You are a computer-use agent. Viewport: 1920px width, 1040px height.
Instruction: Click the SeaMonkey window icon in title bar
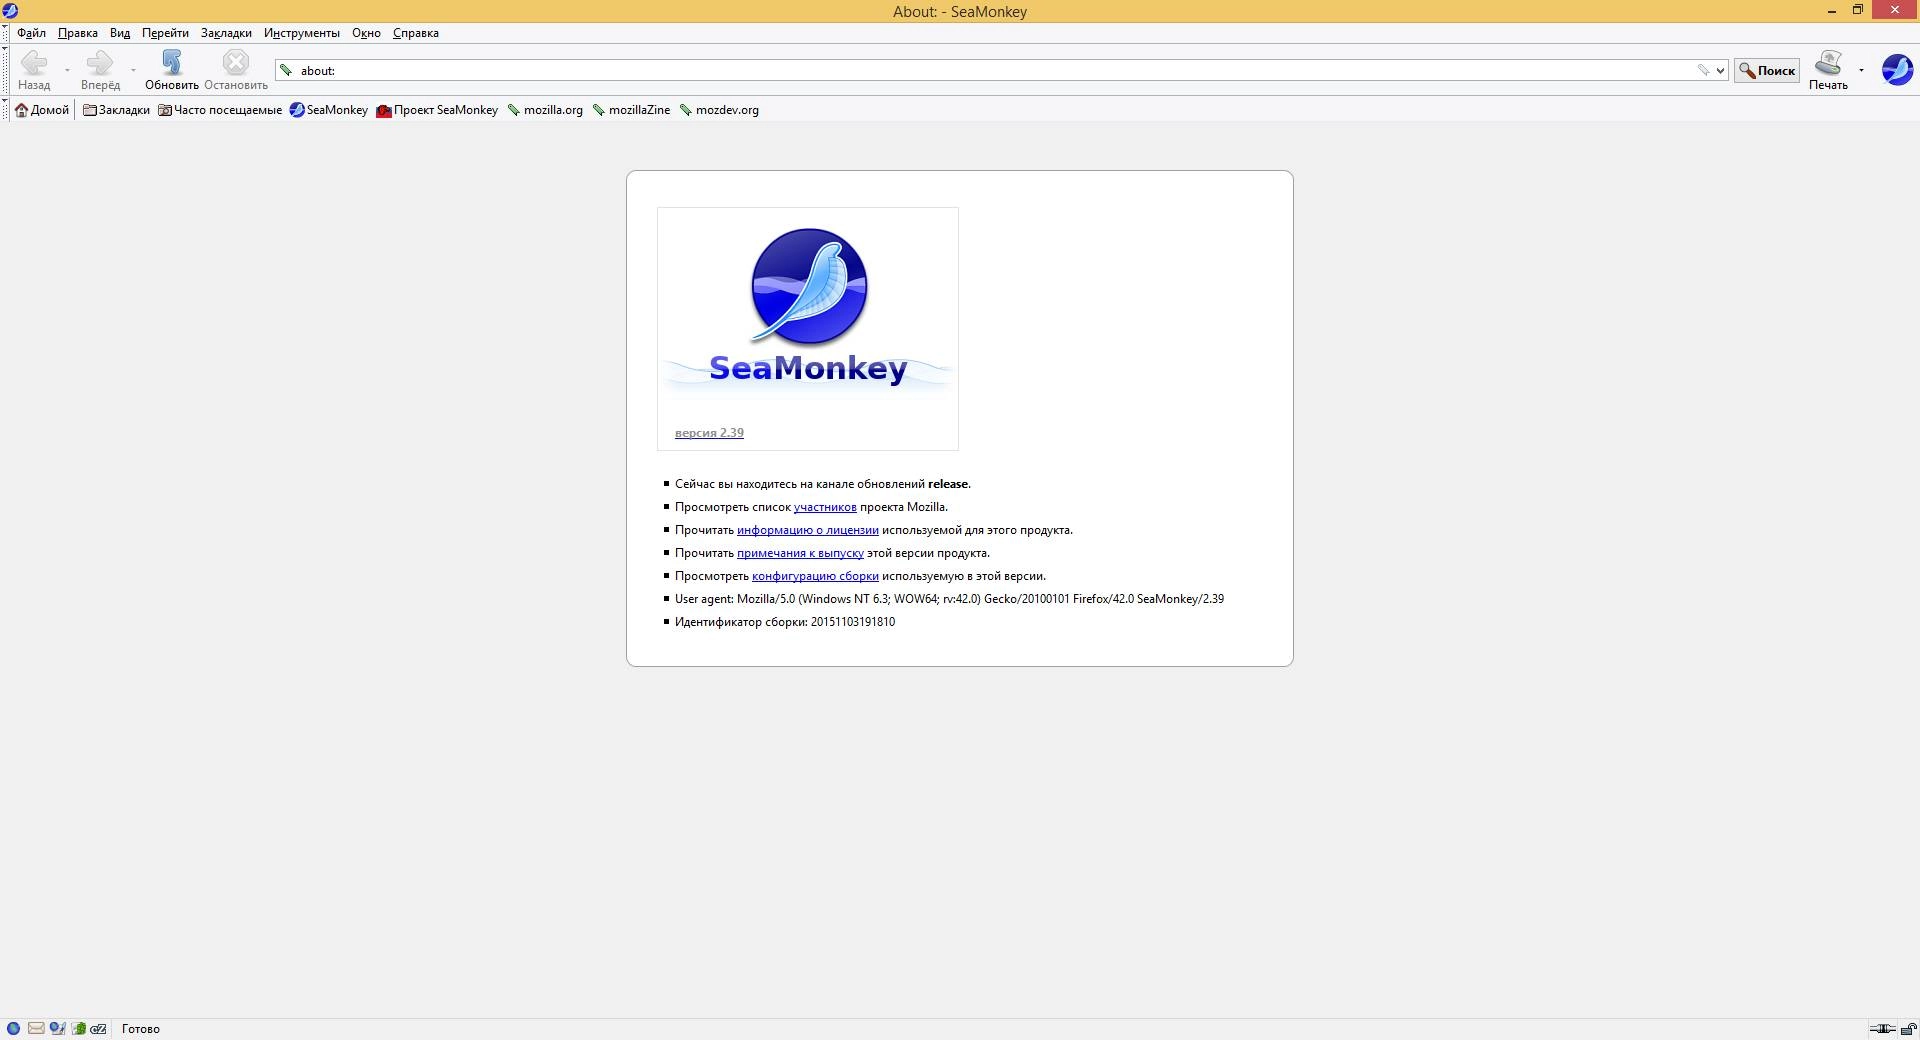click(10, 11)
